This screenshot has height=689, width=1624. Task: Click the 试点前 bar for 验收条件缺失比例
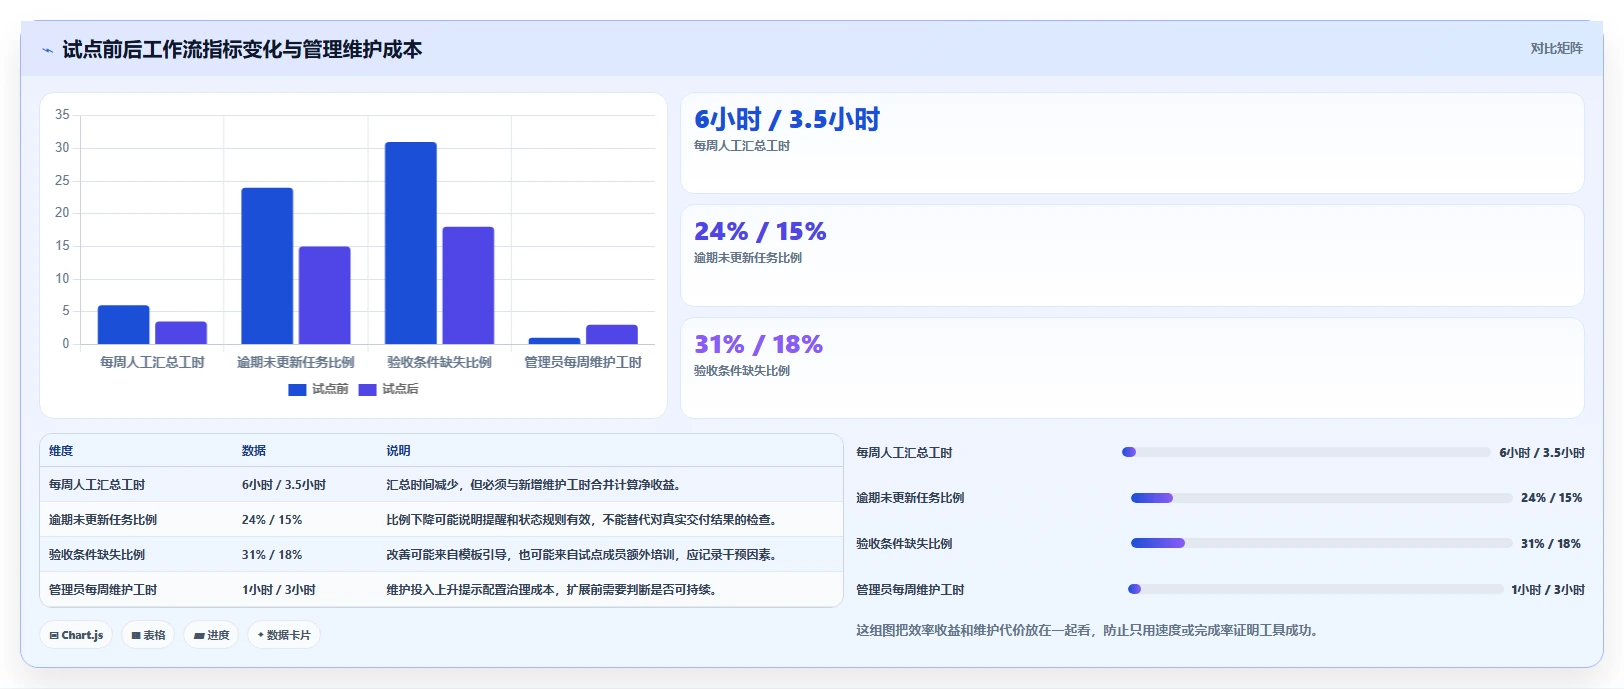[x=411, y=243]
